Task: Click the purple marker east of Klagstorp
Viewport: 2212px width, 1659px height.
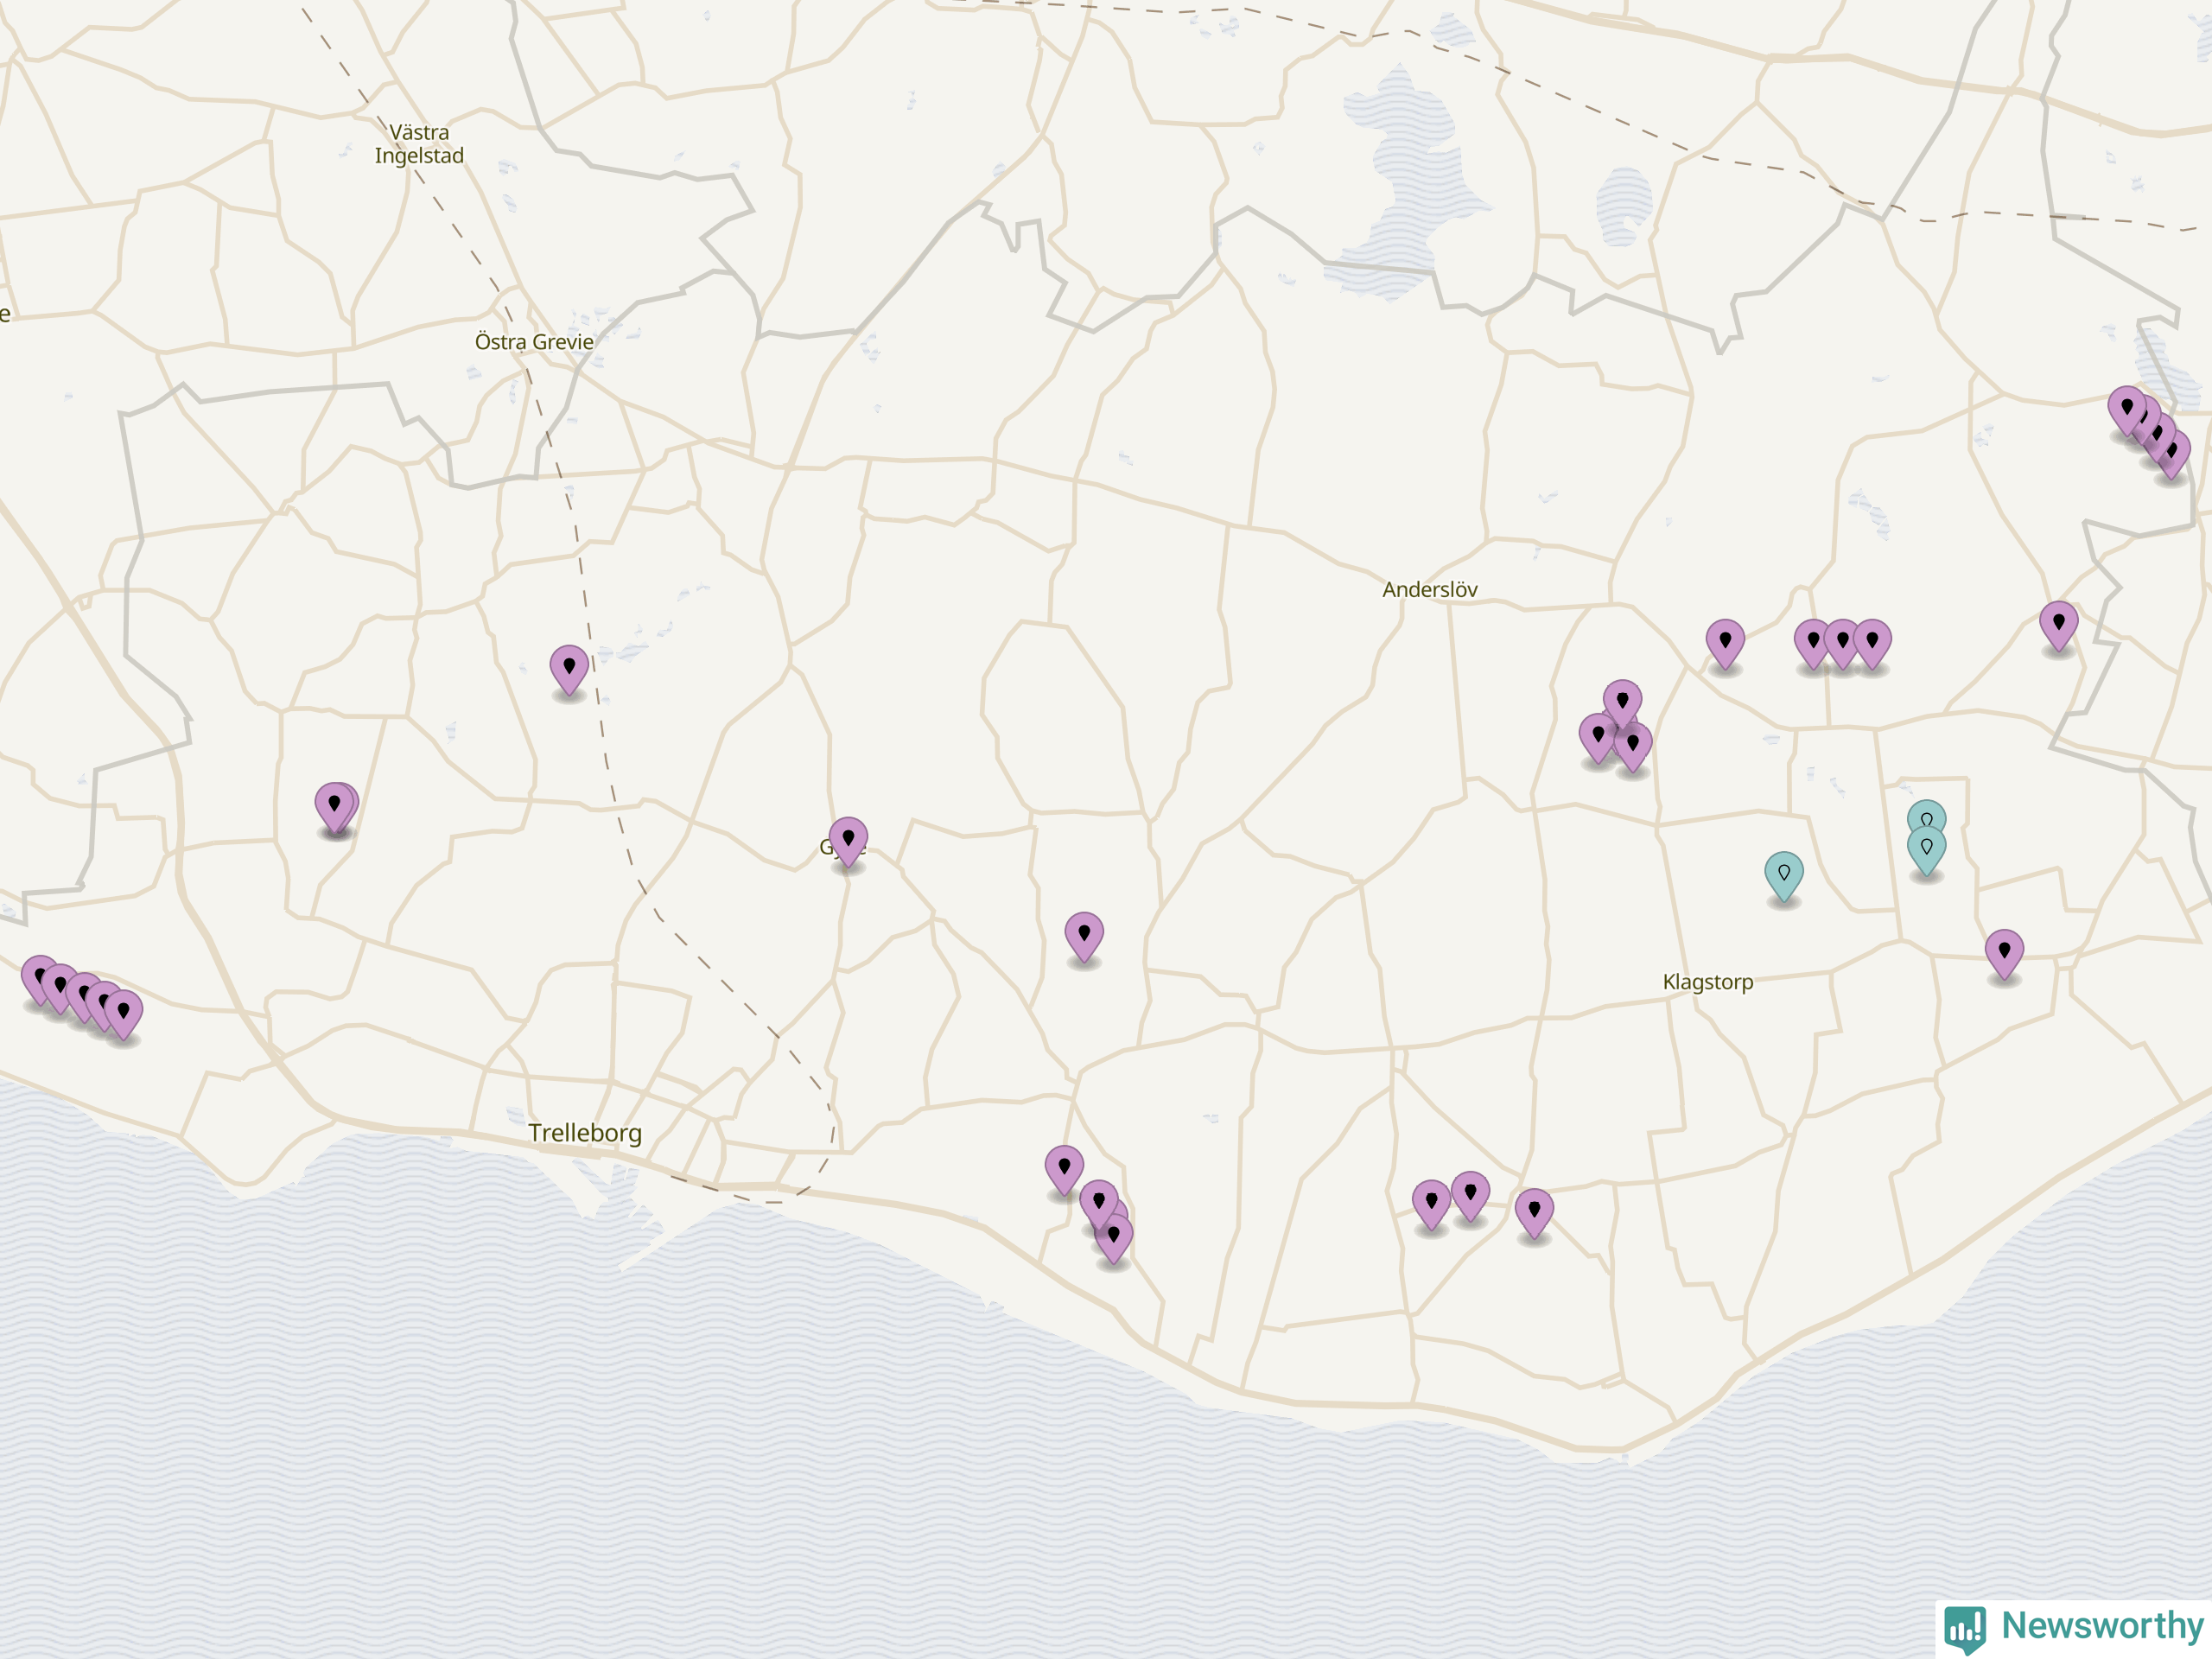Action: tap(2004, 954)
